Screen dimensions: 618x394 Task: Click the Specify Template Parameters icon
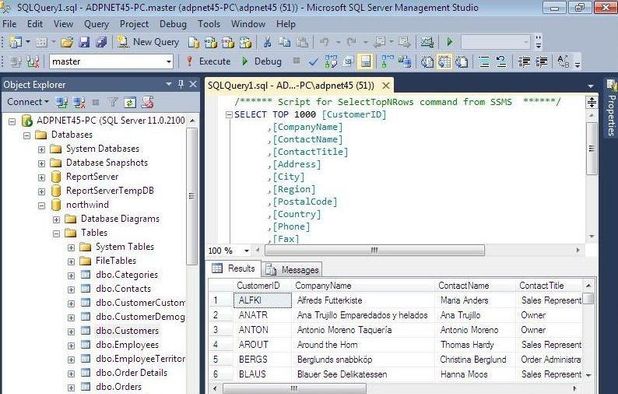coord(563,62)
